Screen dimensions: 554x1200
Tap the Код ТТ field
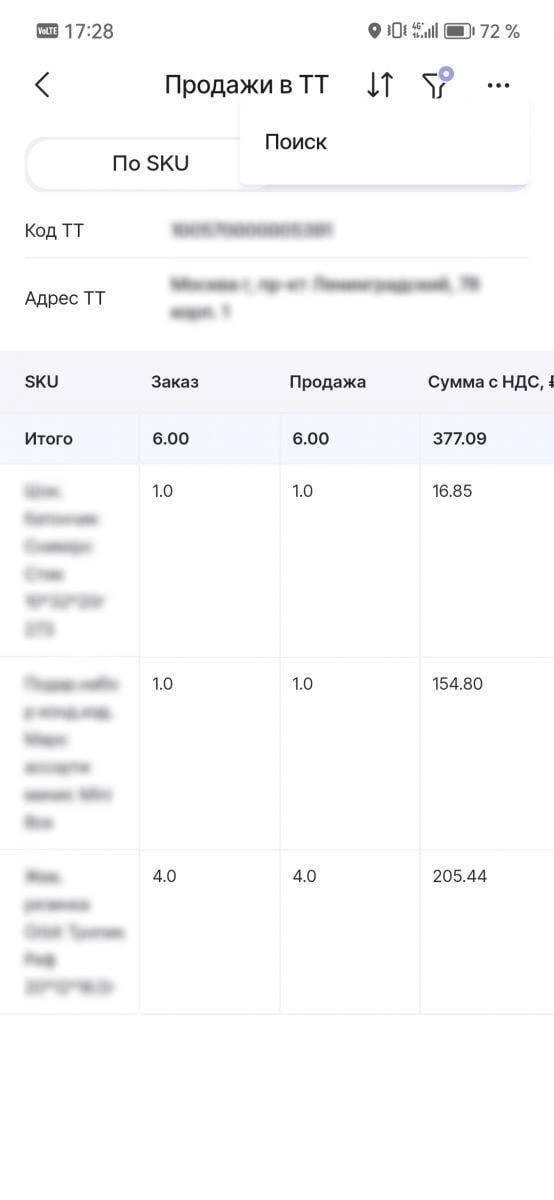277,231
